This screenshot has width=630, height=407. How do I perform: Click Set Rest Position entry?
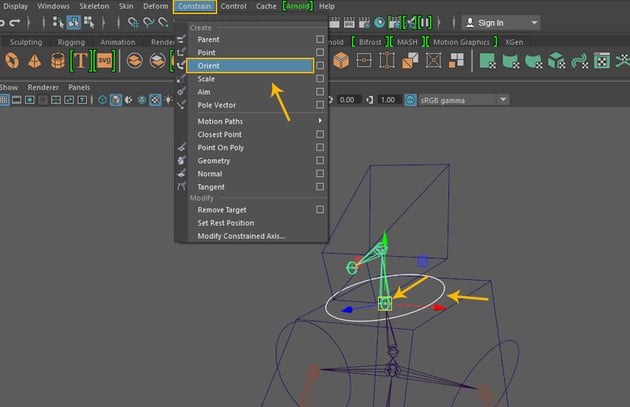coord(226,223)
